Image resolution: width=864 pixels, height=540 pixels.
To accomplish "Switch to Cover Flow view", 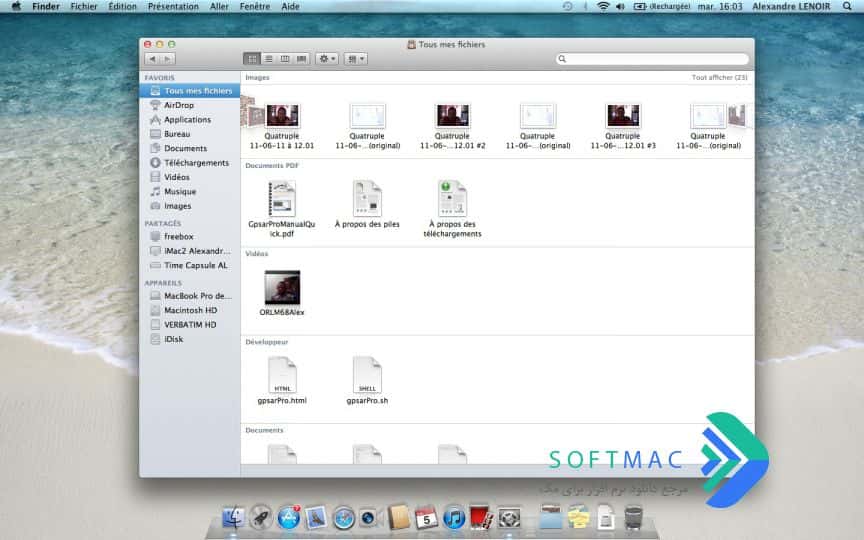I will click(x=301, y=59).
